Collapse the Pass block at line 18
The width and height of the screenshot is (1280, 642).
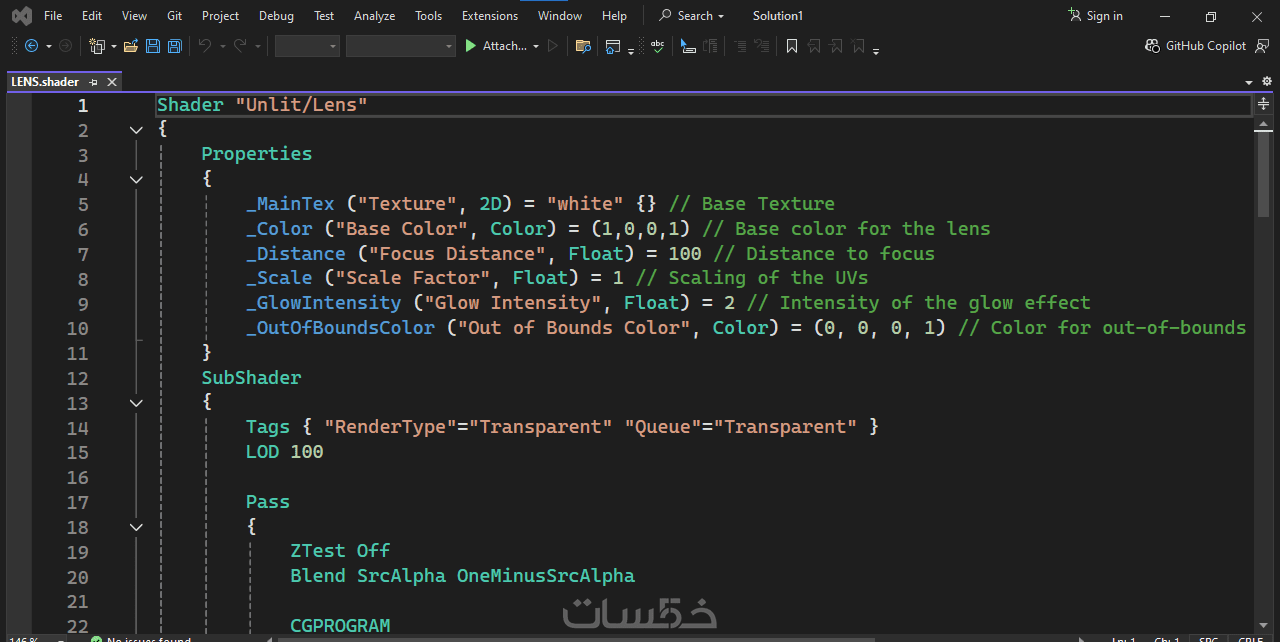[136, 527]
